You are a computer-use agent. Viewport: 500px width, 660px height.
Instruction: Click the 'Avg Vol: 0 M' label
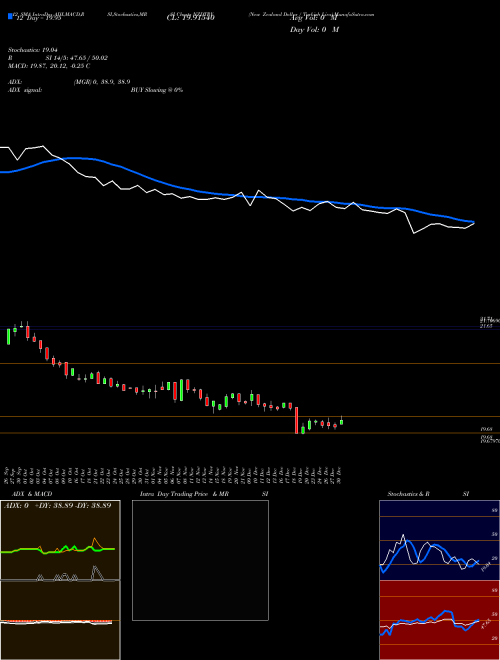coord(314,18)
